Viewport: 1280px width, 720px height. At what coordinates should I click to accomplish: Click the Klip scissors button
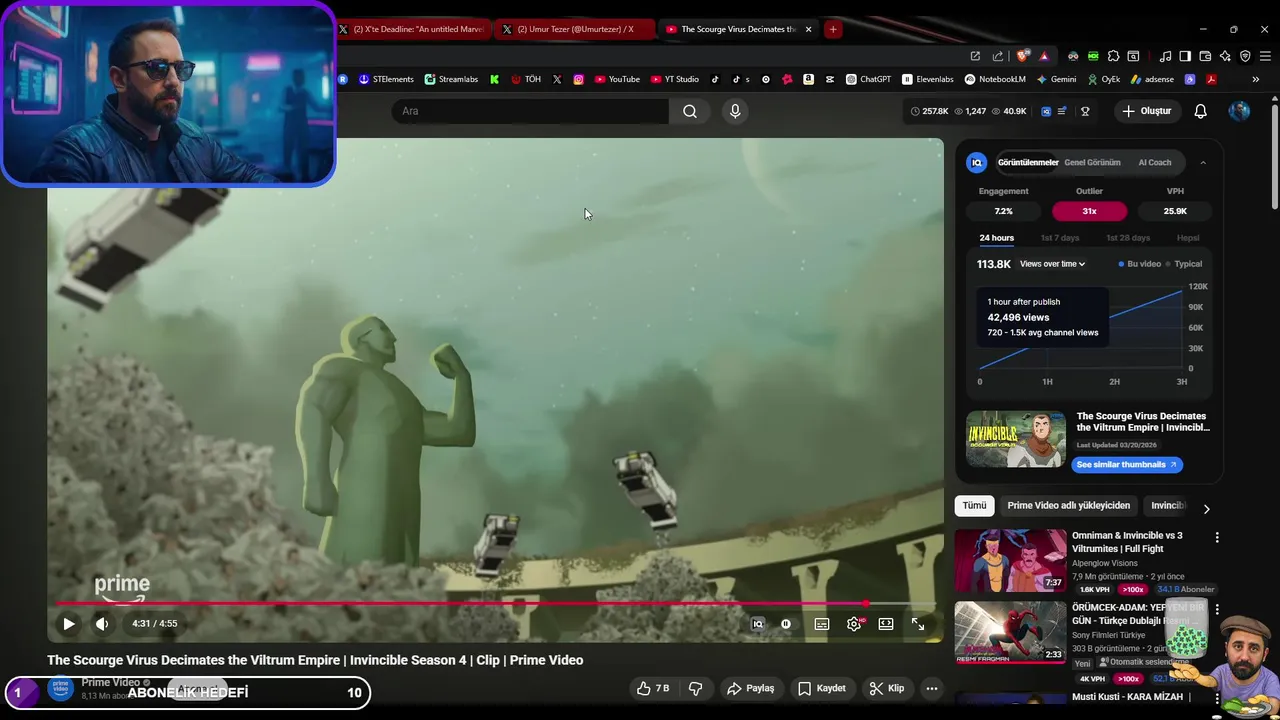coord(887,688)
